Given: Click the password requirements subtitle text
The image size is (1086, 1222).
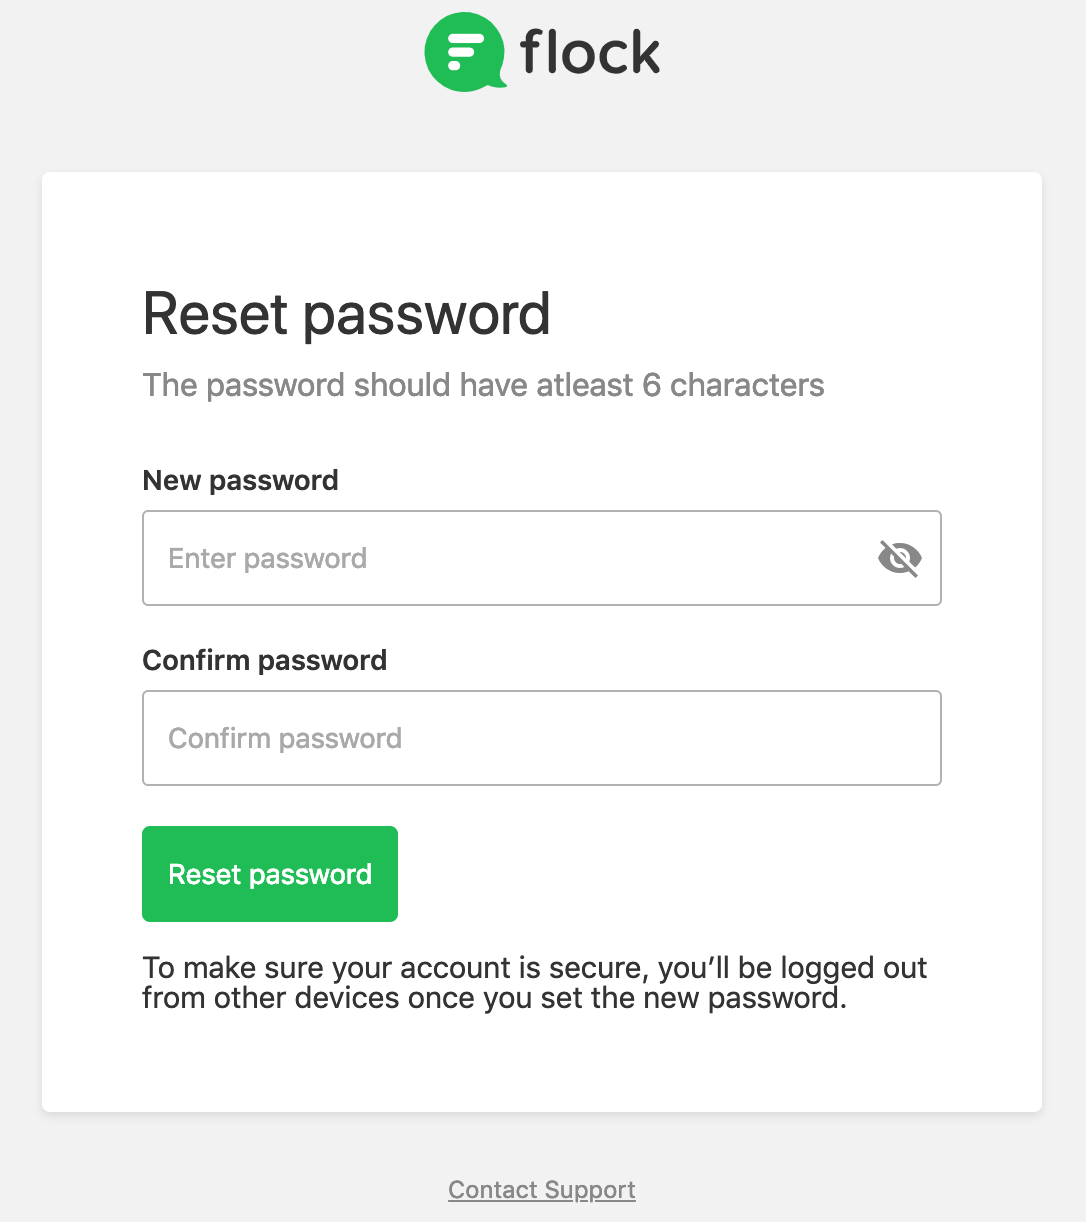Looking at the screenshot, I should 483,385.
